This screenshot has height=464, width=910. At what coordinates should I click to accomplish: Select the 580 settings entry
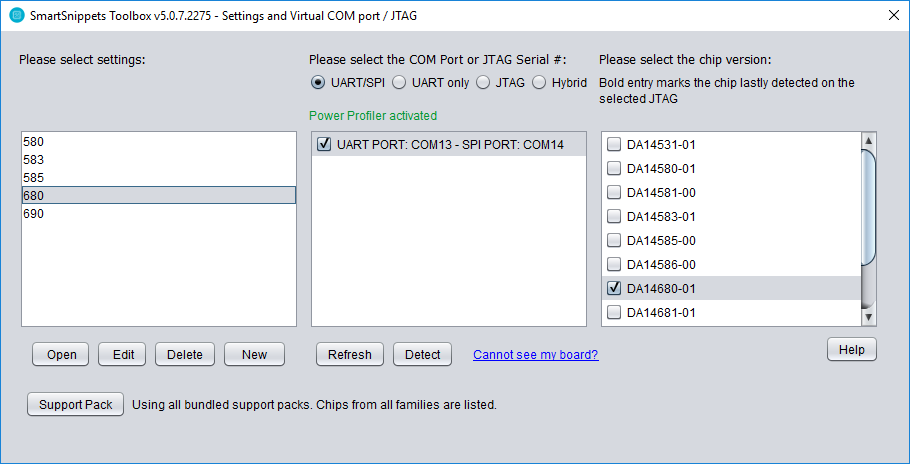[x=158, y=142]
